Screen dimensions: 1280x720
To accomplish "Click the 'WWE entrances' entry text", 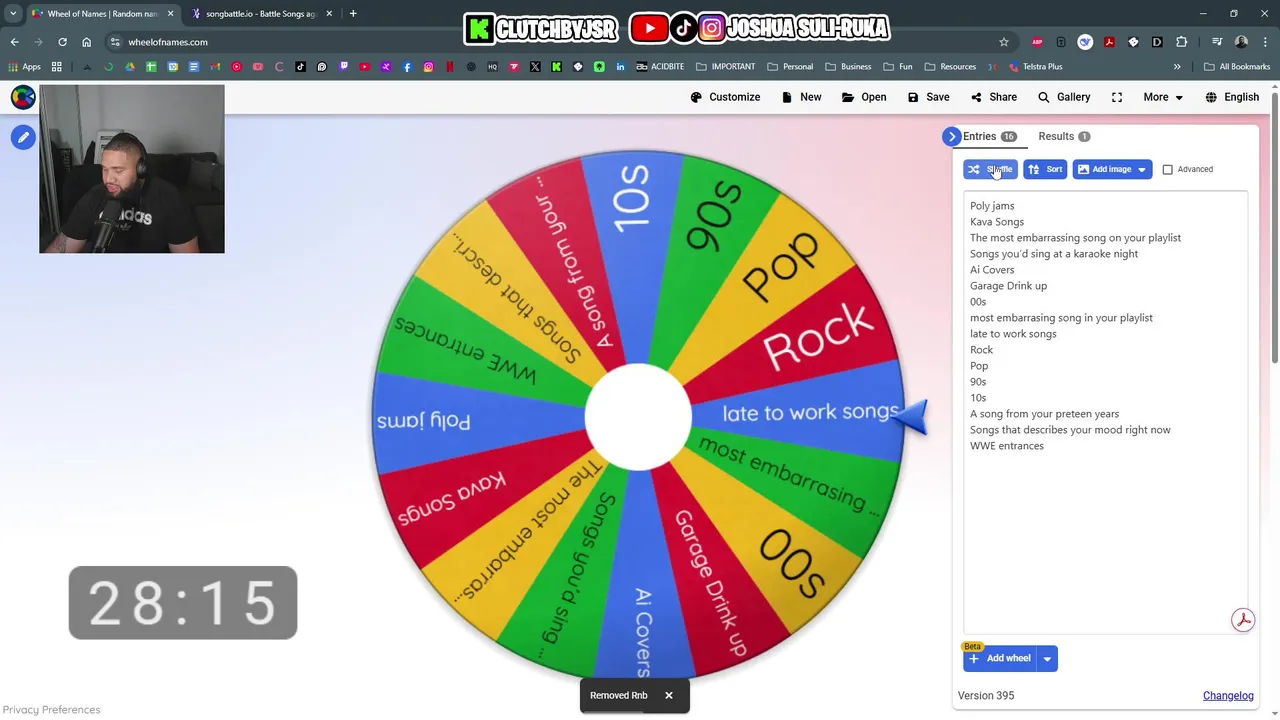I will [1006, 445].
